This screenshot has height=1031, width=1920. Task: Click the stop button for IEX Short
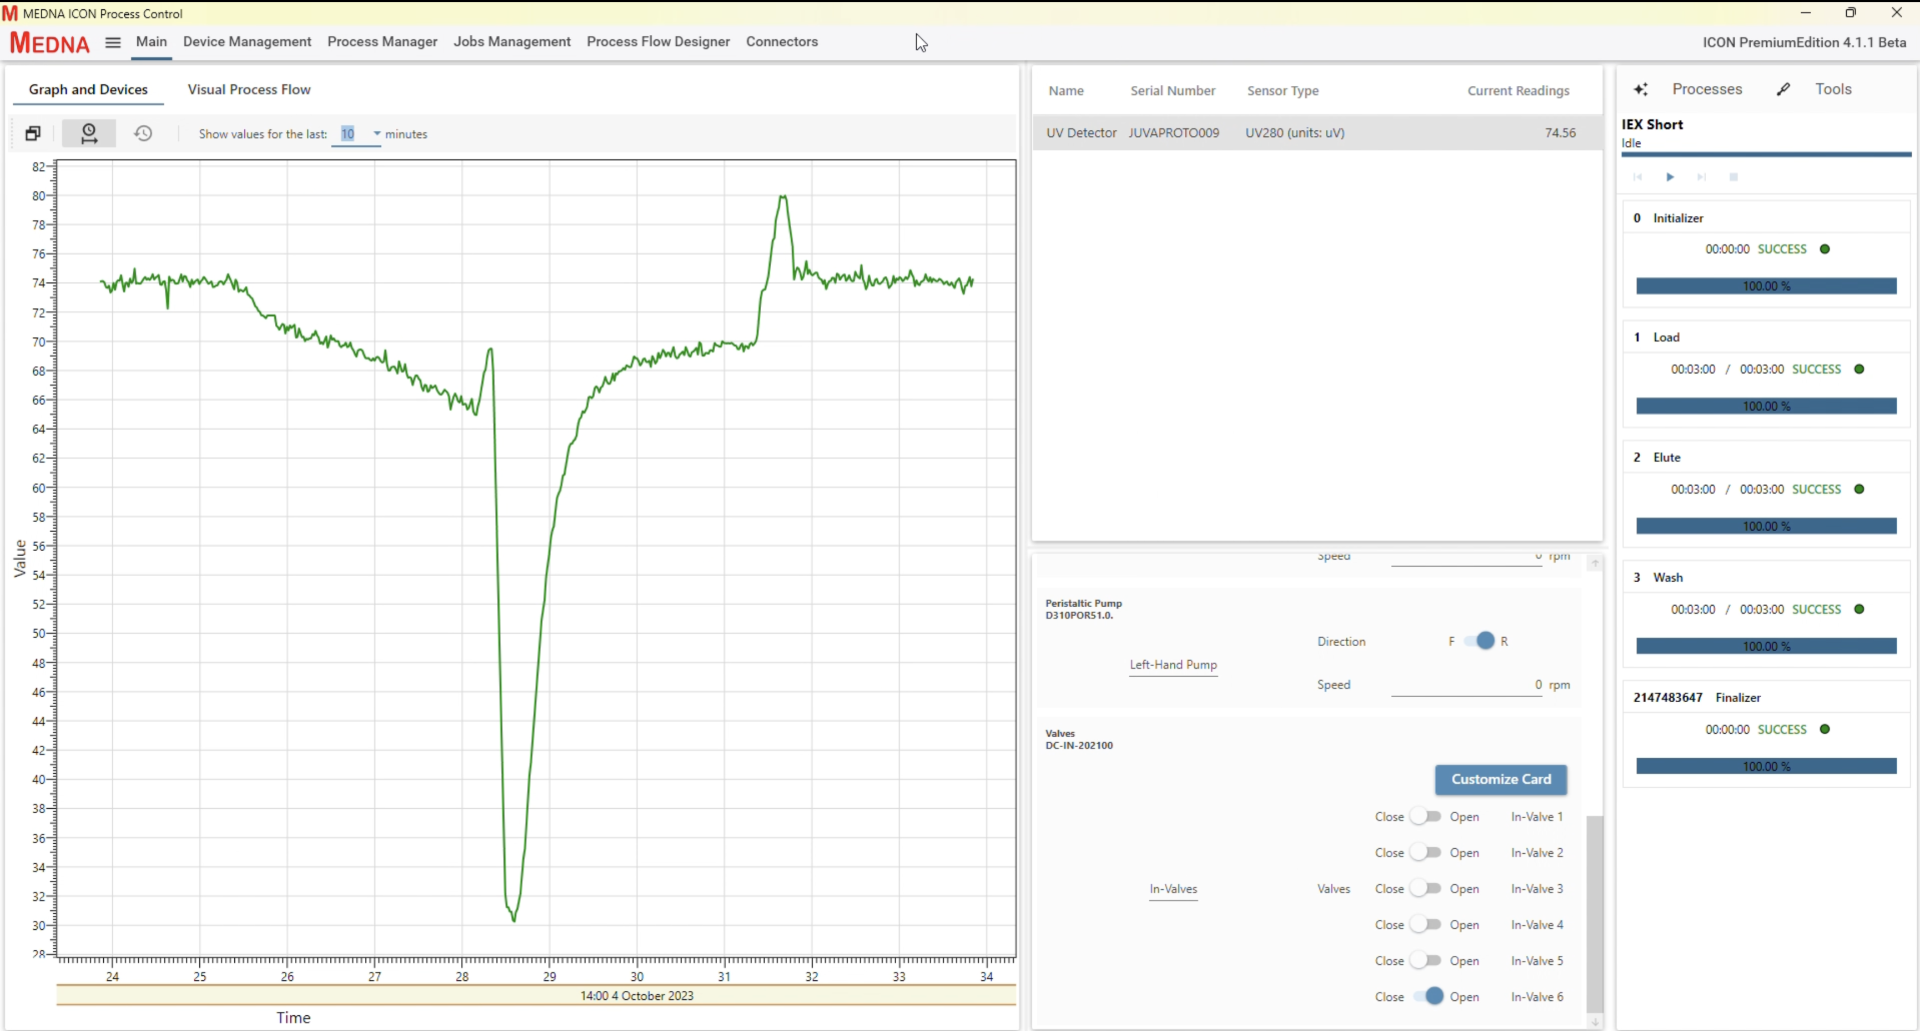tap(1734, 177)
